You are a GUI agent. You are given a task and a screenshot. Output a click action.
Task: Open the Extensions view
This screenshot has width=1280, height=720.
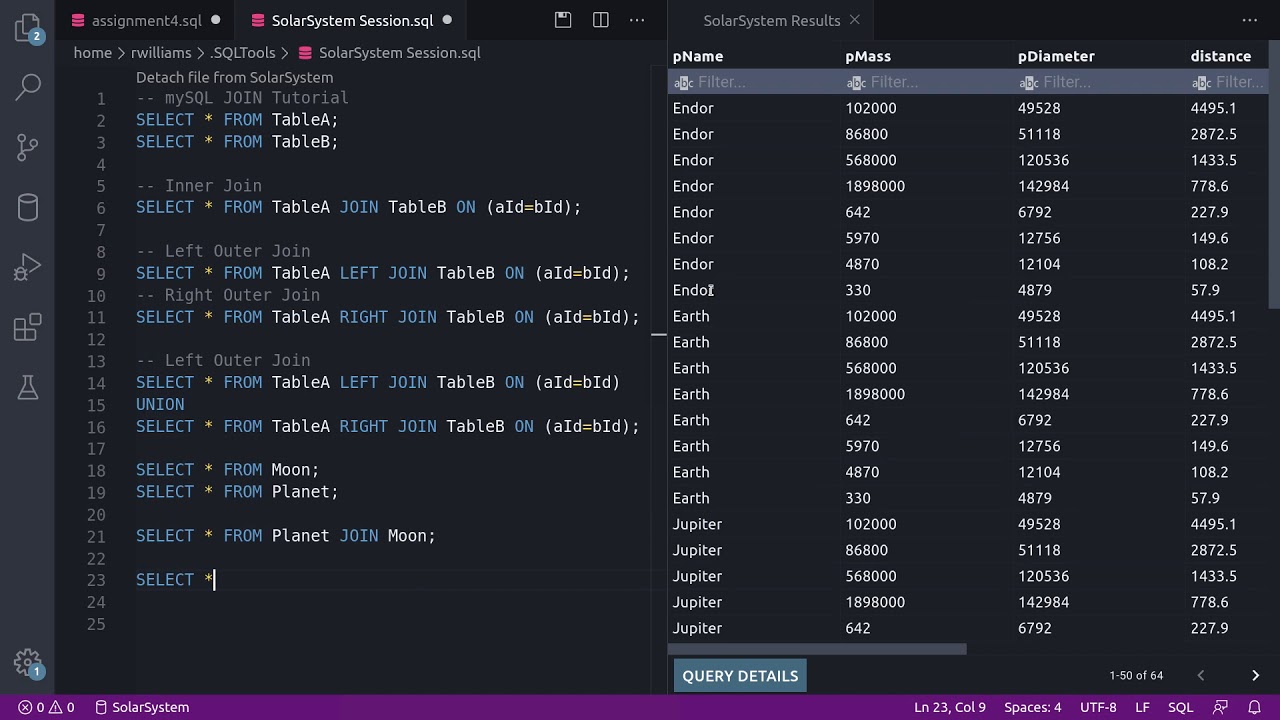click(28, 327)
